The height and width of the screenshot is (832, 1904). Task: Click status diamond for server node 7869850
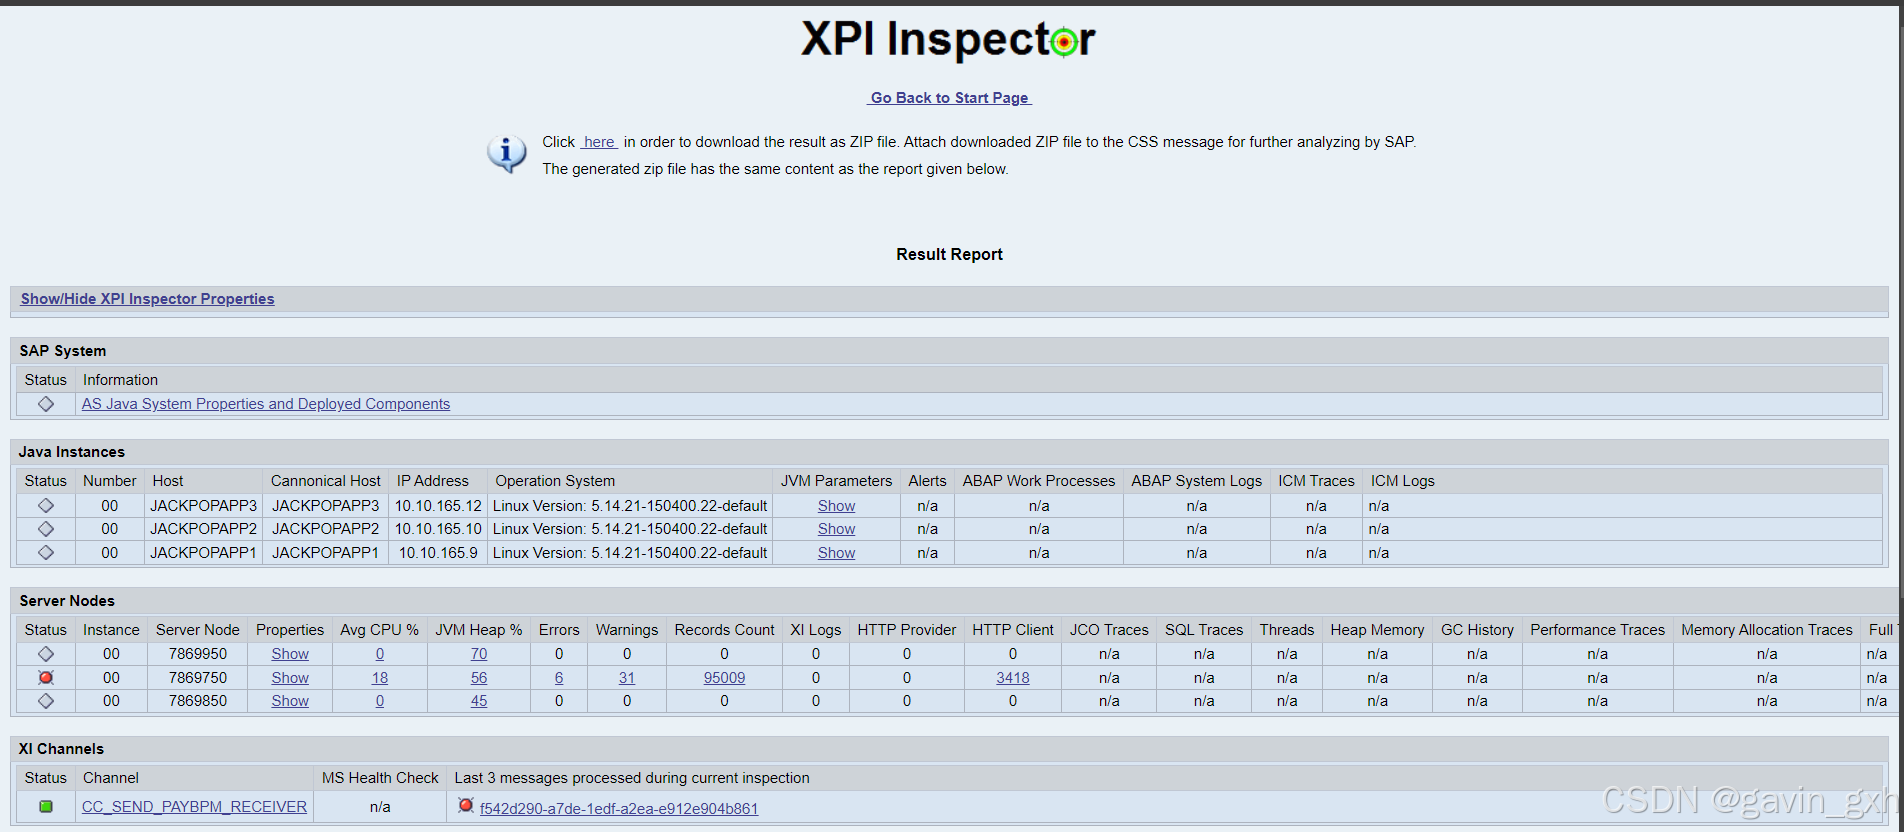(x=46, y=701)
